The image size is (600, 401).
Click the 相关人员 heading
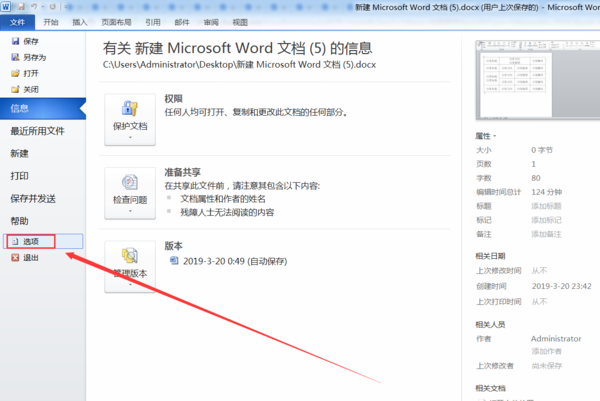tap(490, 325)
